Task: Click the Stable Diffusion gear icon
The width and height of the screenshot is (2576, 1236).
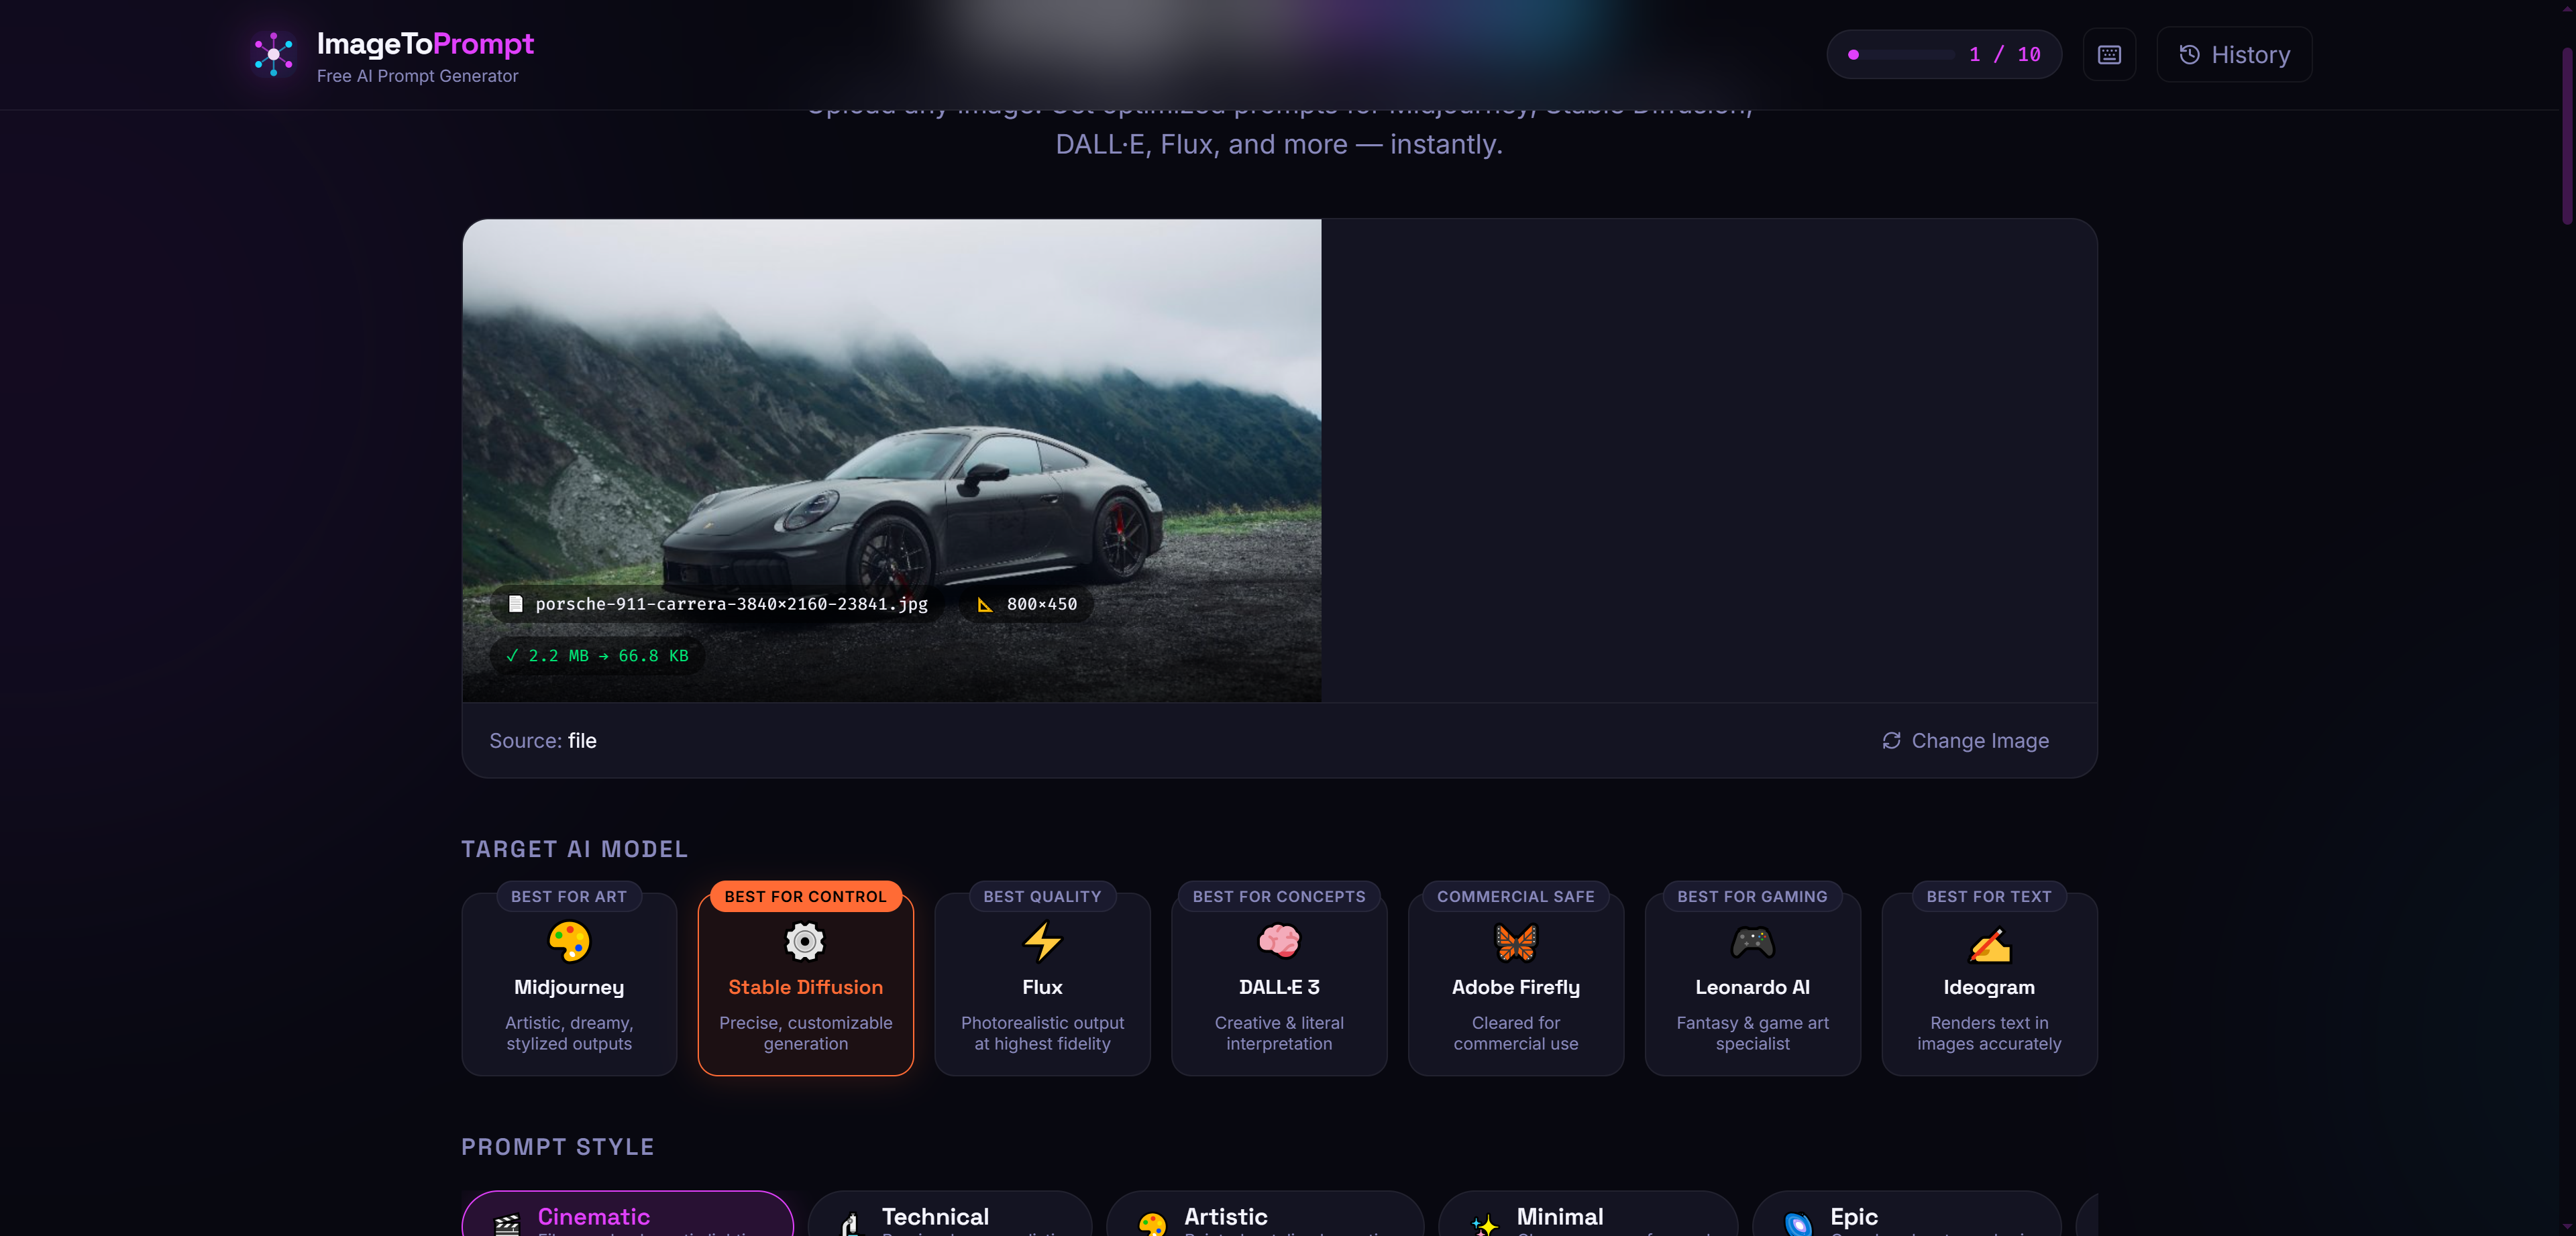Action: pyautogui.click(x=805, y=941)
